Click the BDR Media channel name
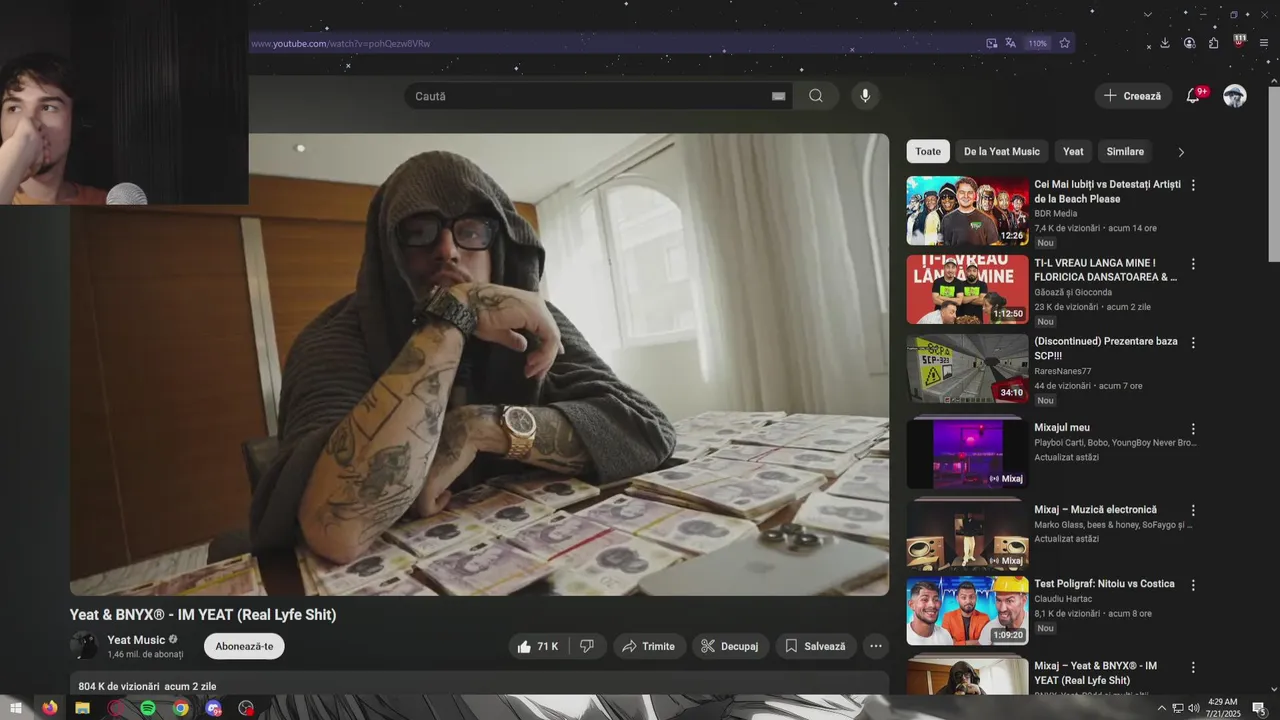The height and width of the screenshot is (720, 1280). tap(1056, 214)
